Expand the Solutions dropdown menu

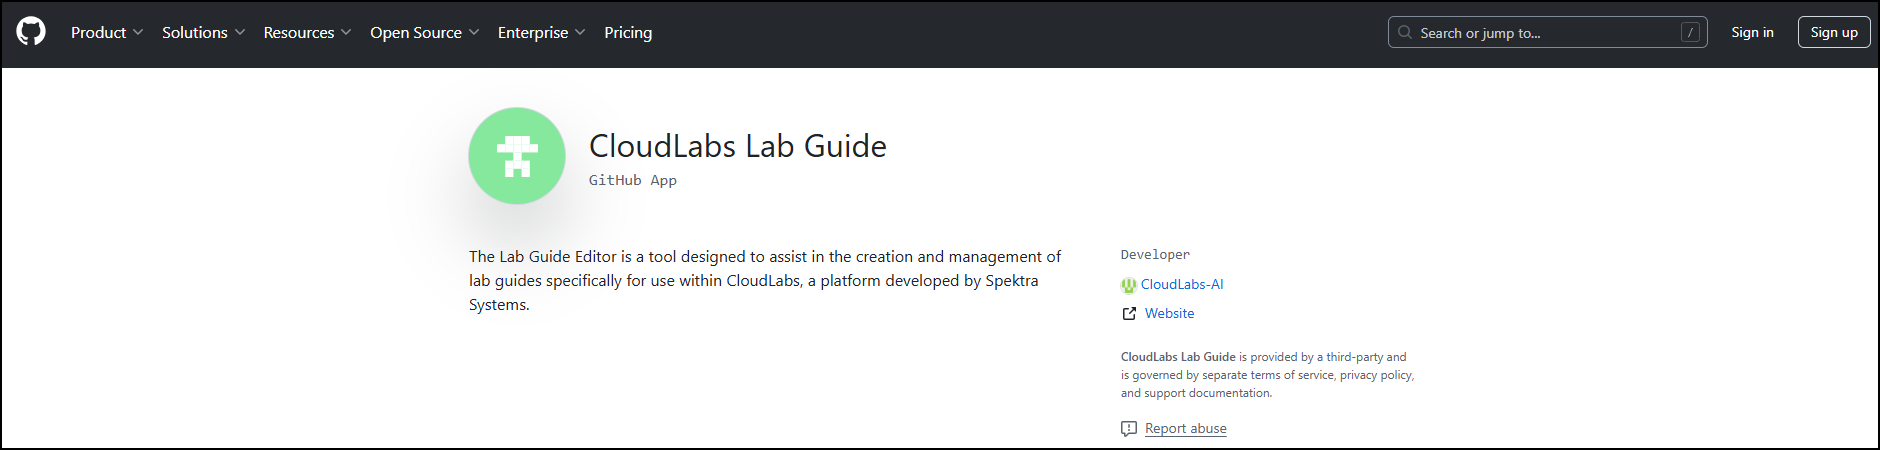(203, 33)
